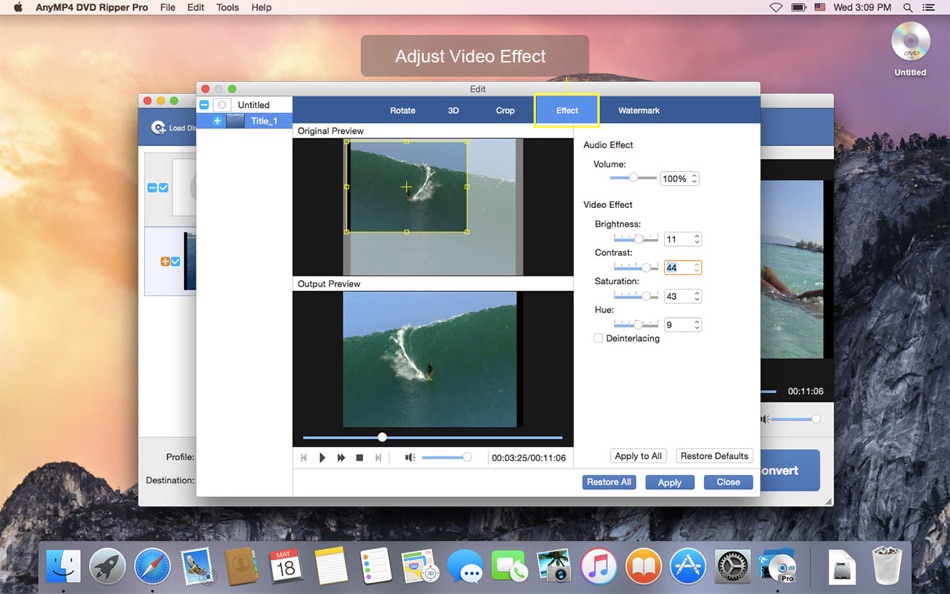The image size is (950, 594).
Task: Click Restore Defaults
Action: pos(713,455)
